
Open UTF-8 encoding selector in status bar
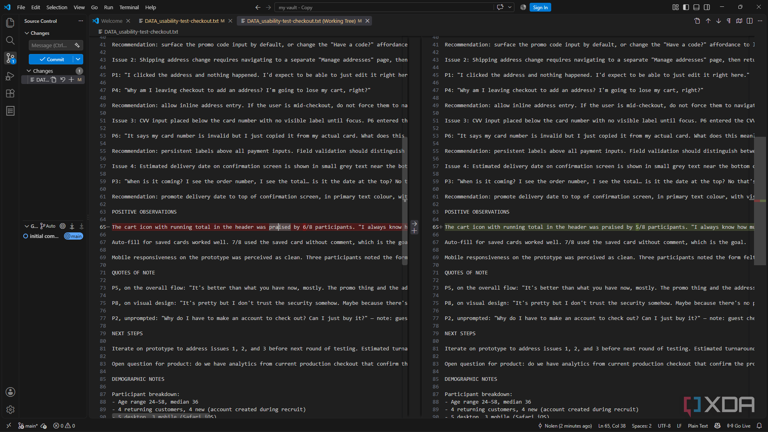(664, 426)
